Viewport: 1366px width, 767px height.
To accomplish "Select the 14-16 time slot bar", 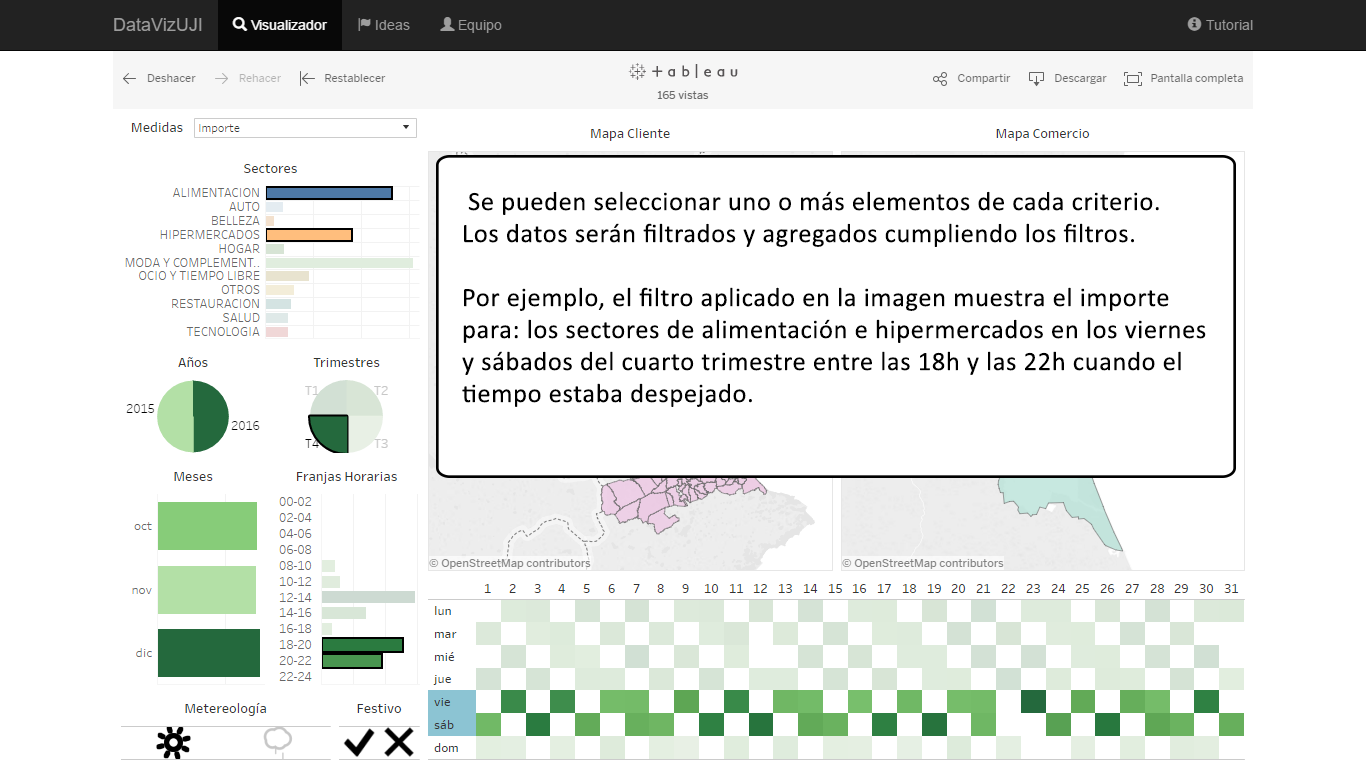I will click(344, 613).
